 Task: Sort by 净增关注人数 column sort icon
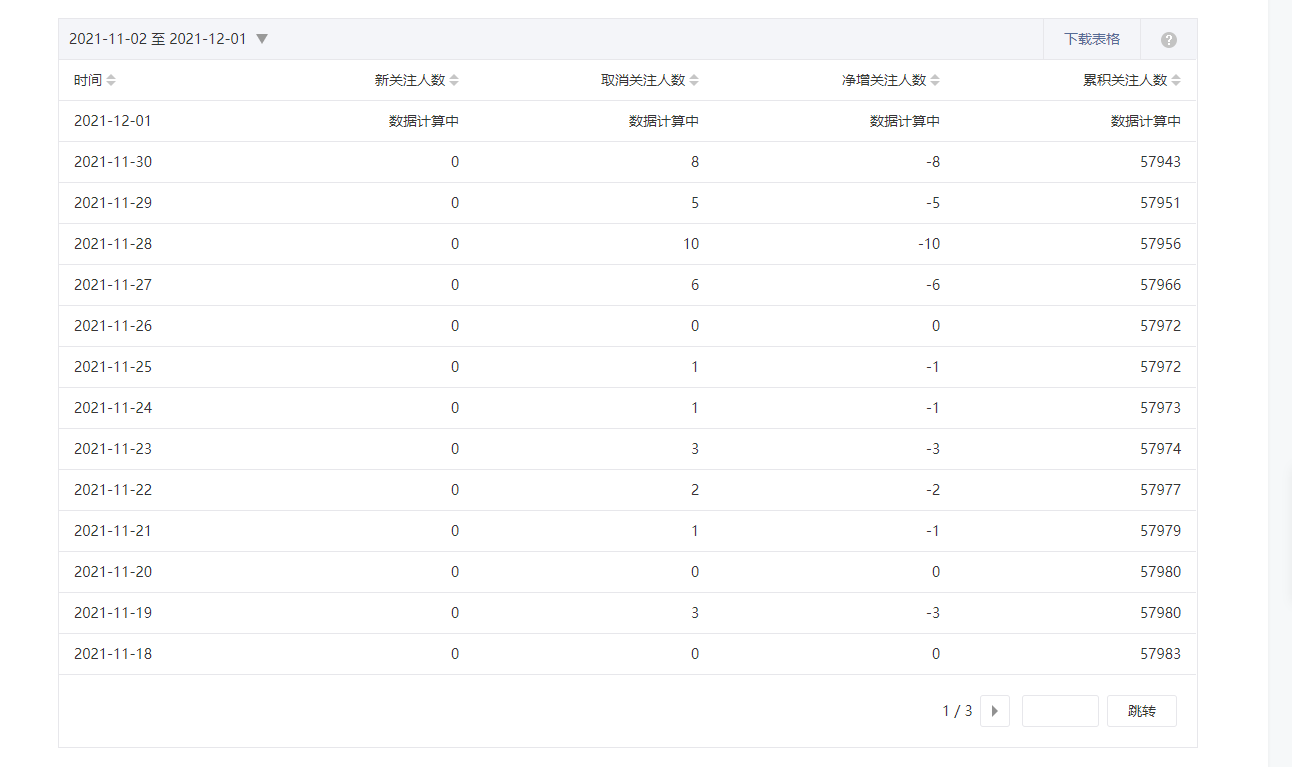click(x=935, y=80)
